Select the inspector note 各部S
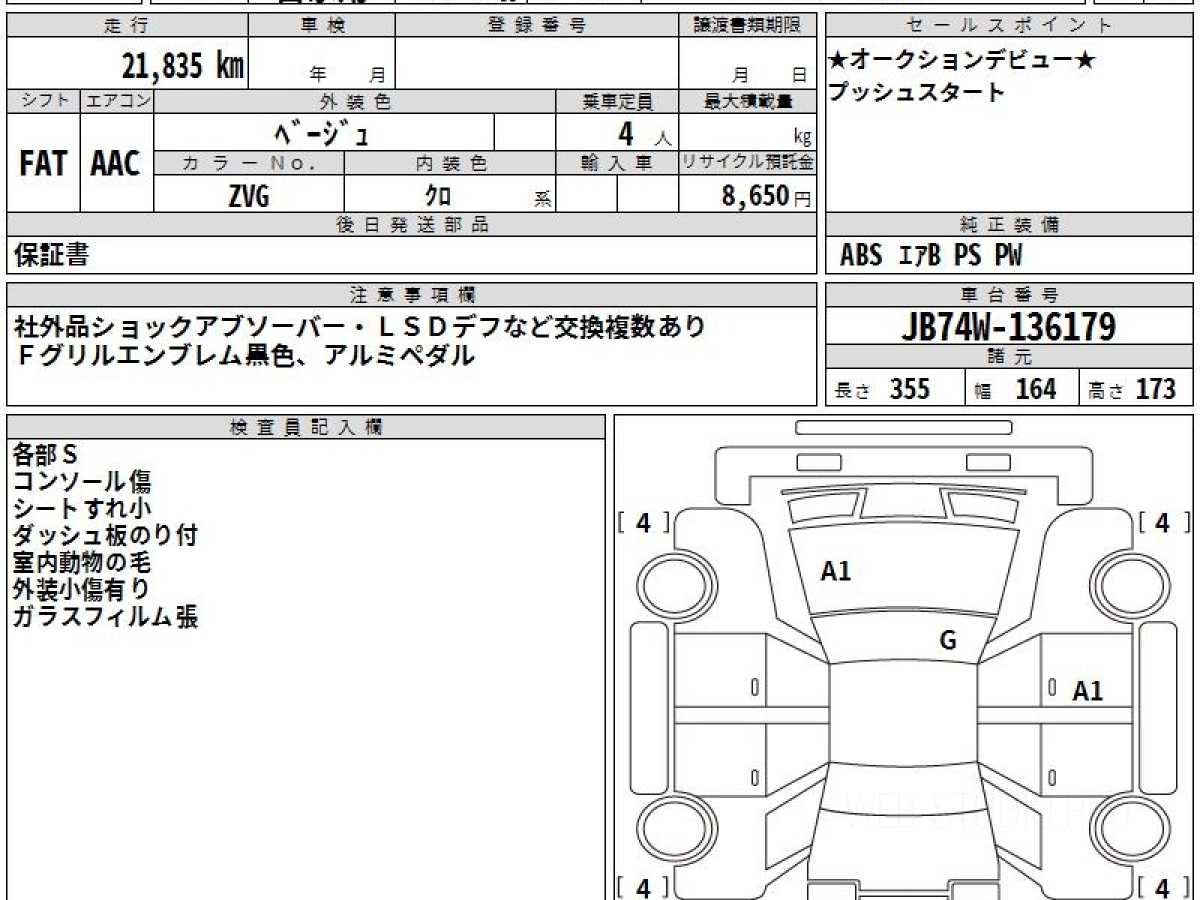 pyautogui.click(x=45, y=455)
